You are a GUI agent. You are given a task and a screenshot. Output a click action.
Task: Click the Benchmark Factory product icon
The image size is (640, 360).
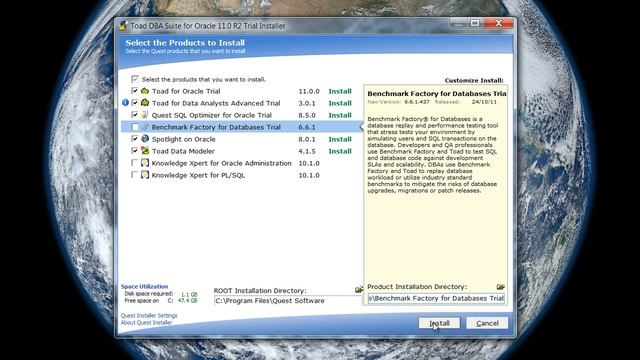pos(145,127)
